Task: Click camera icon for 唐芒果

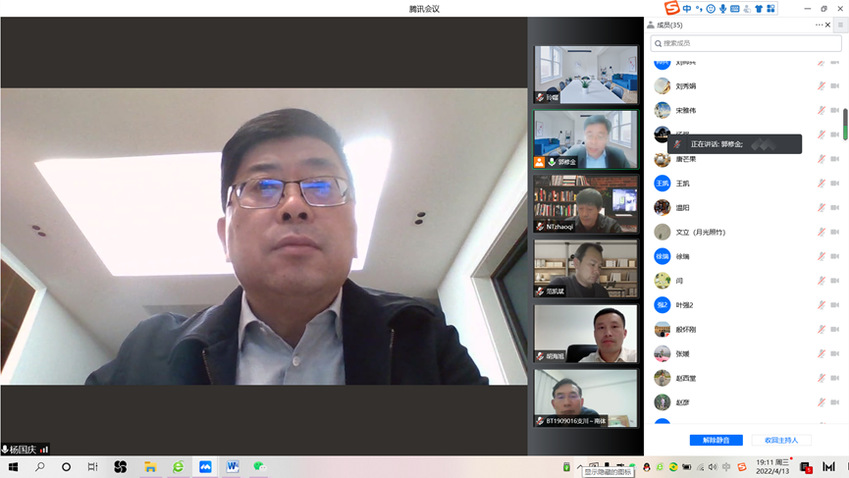Action: (835, 159)
